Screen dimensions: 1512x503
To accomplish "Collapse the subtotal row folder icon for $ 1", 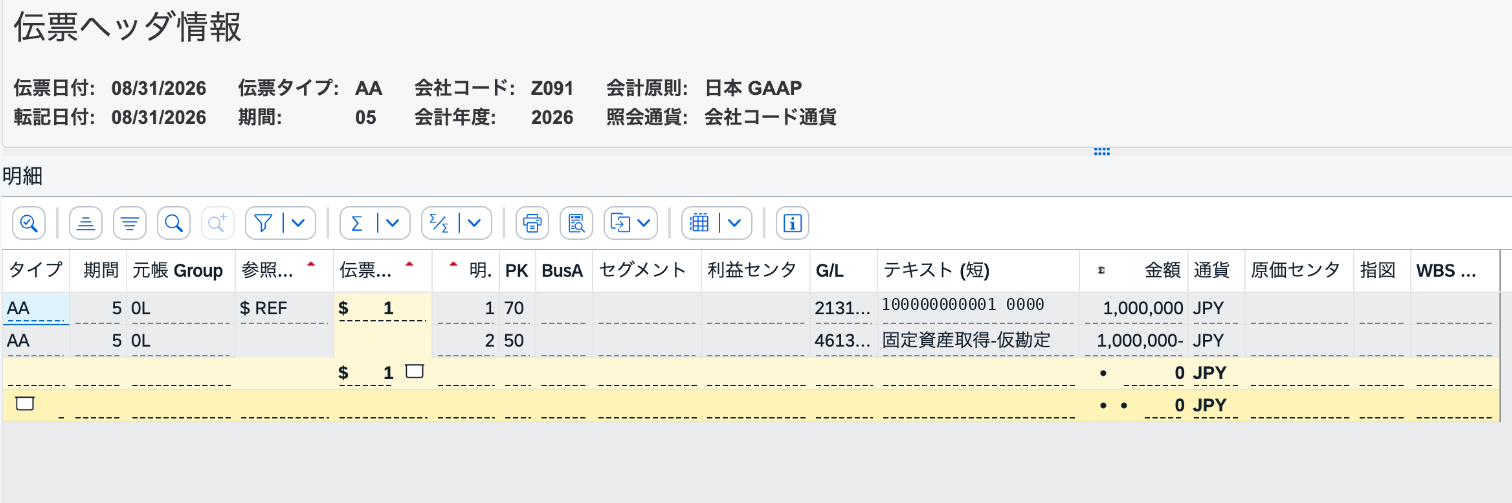I will coord(414,372).
